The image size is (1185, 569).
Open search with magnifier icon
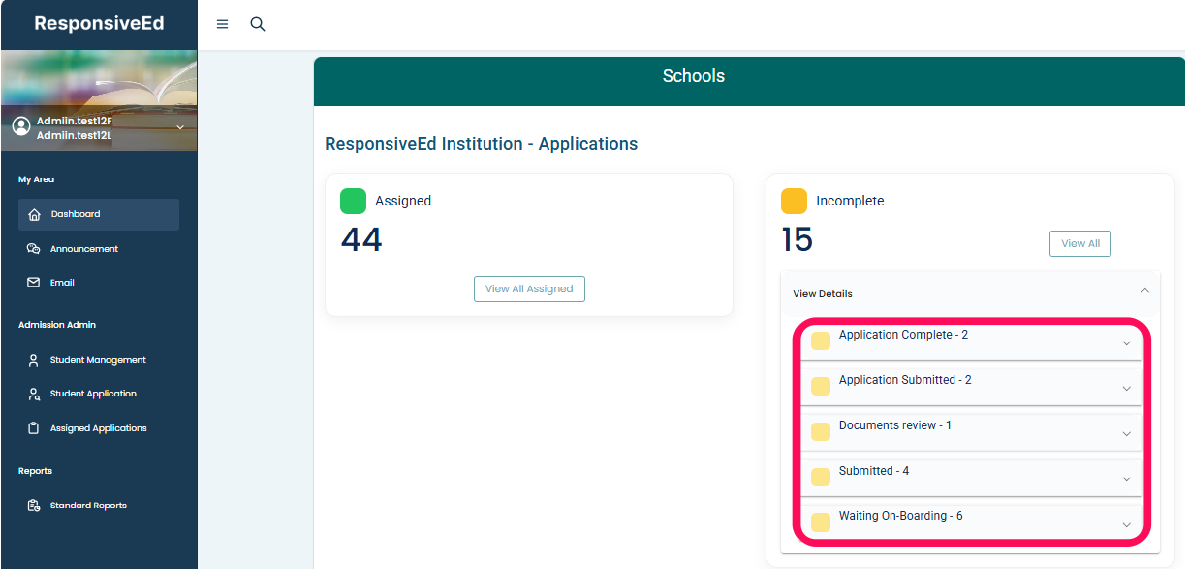(x=257, y=24)
